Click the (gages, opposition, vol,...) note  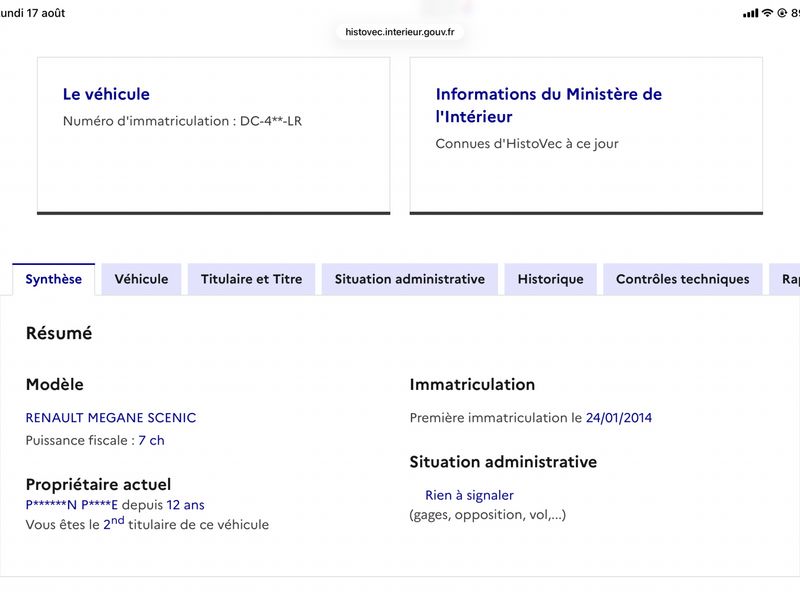(x=488, y=515)
